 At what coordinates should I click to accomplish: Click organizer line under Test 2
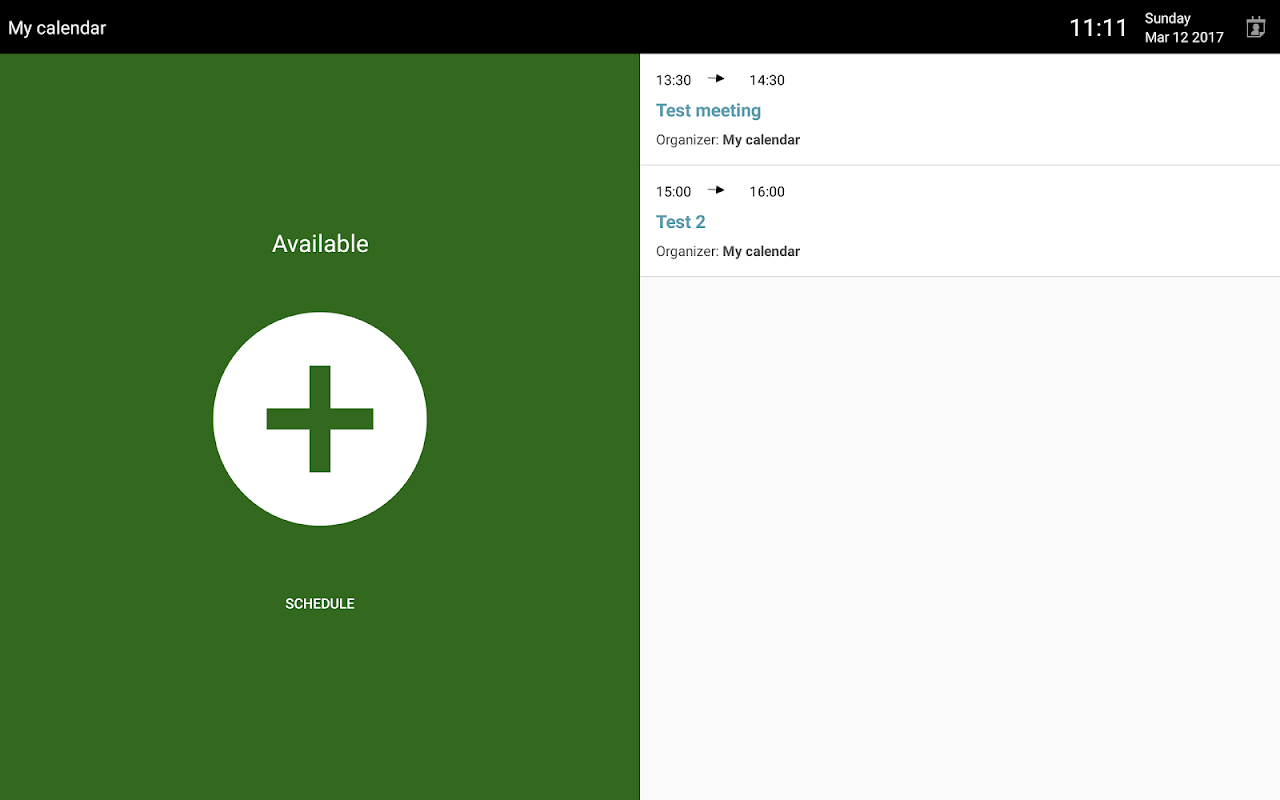click(728, 251)
